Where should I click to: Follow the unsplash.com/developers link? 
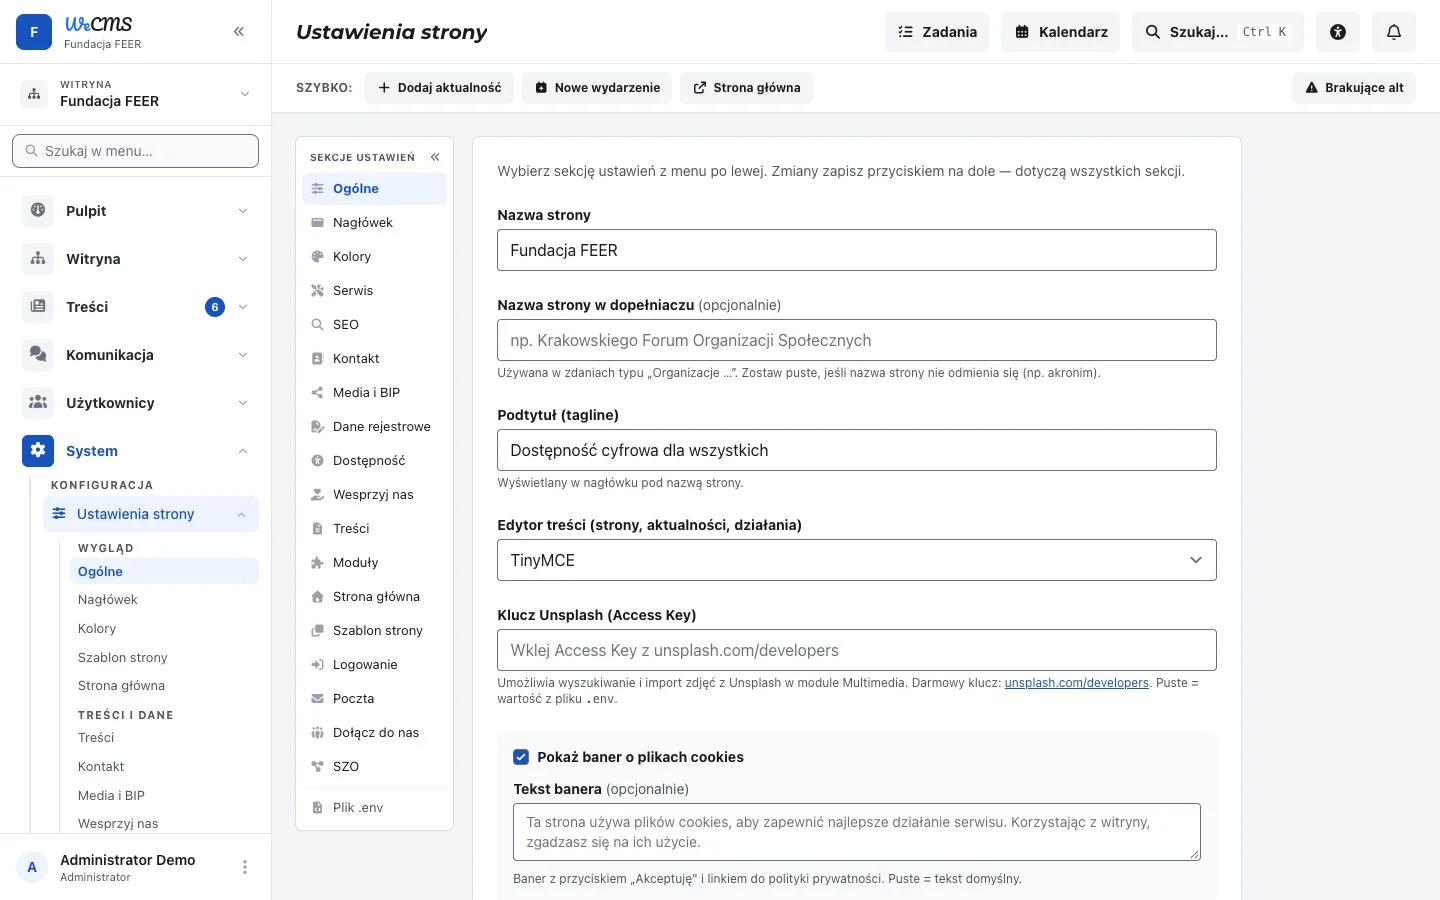pyautogui.click(x=1077, y=683)
